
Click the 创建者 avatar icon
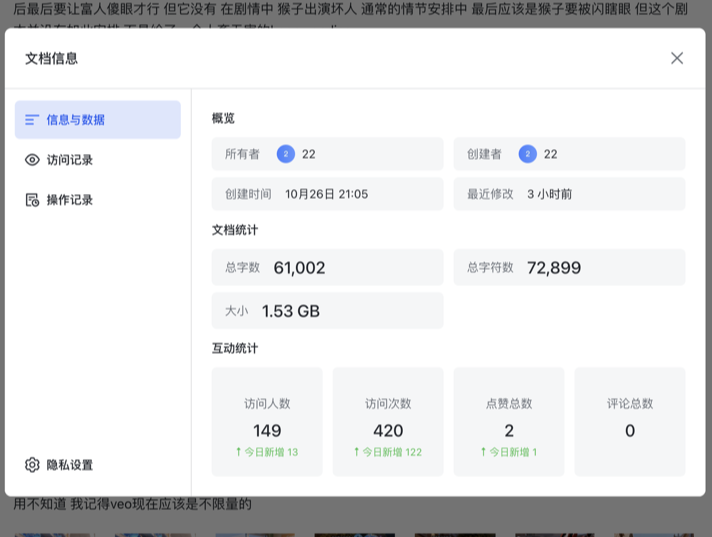tap(528, 154)
